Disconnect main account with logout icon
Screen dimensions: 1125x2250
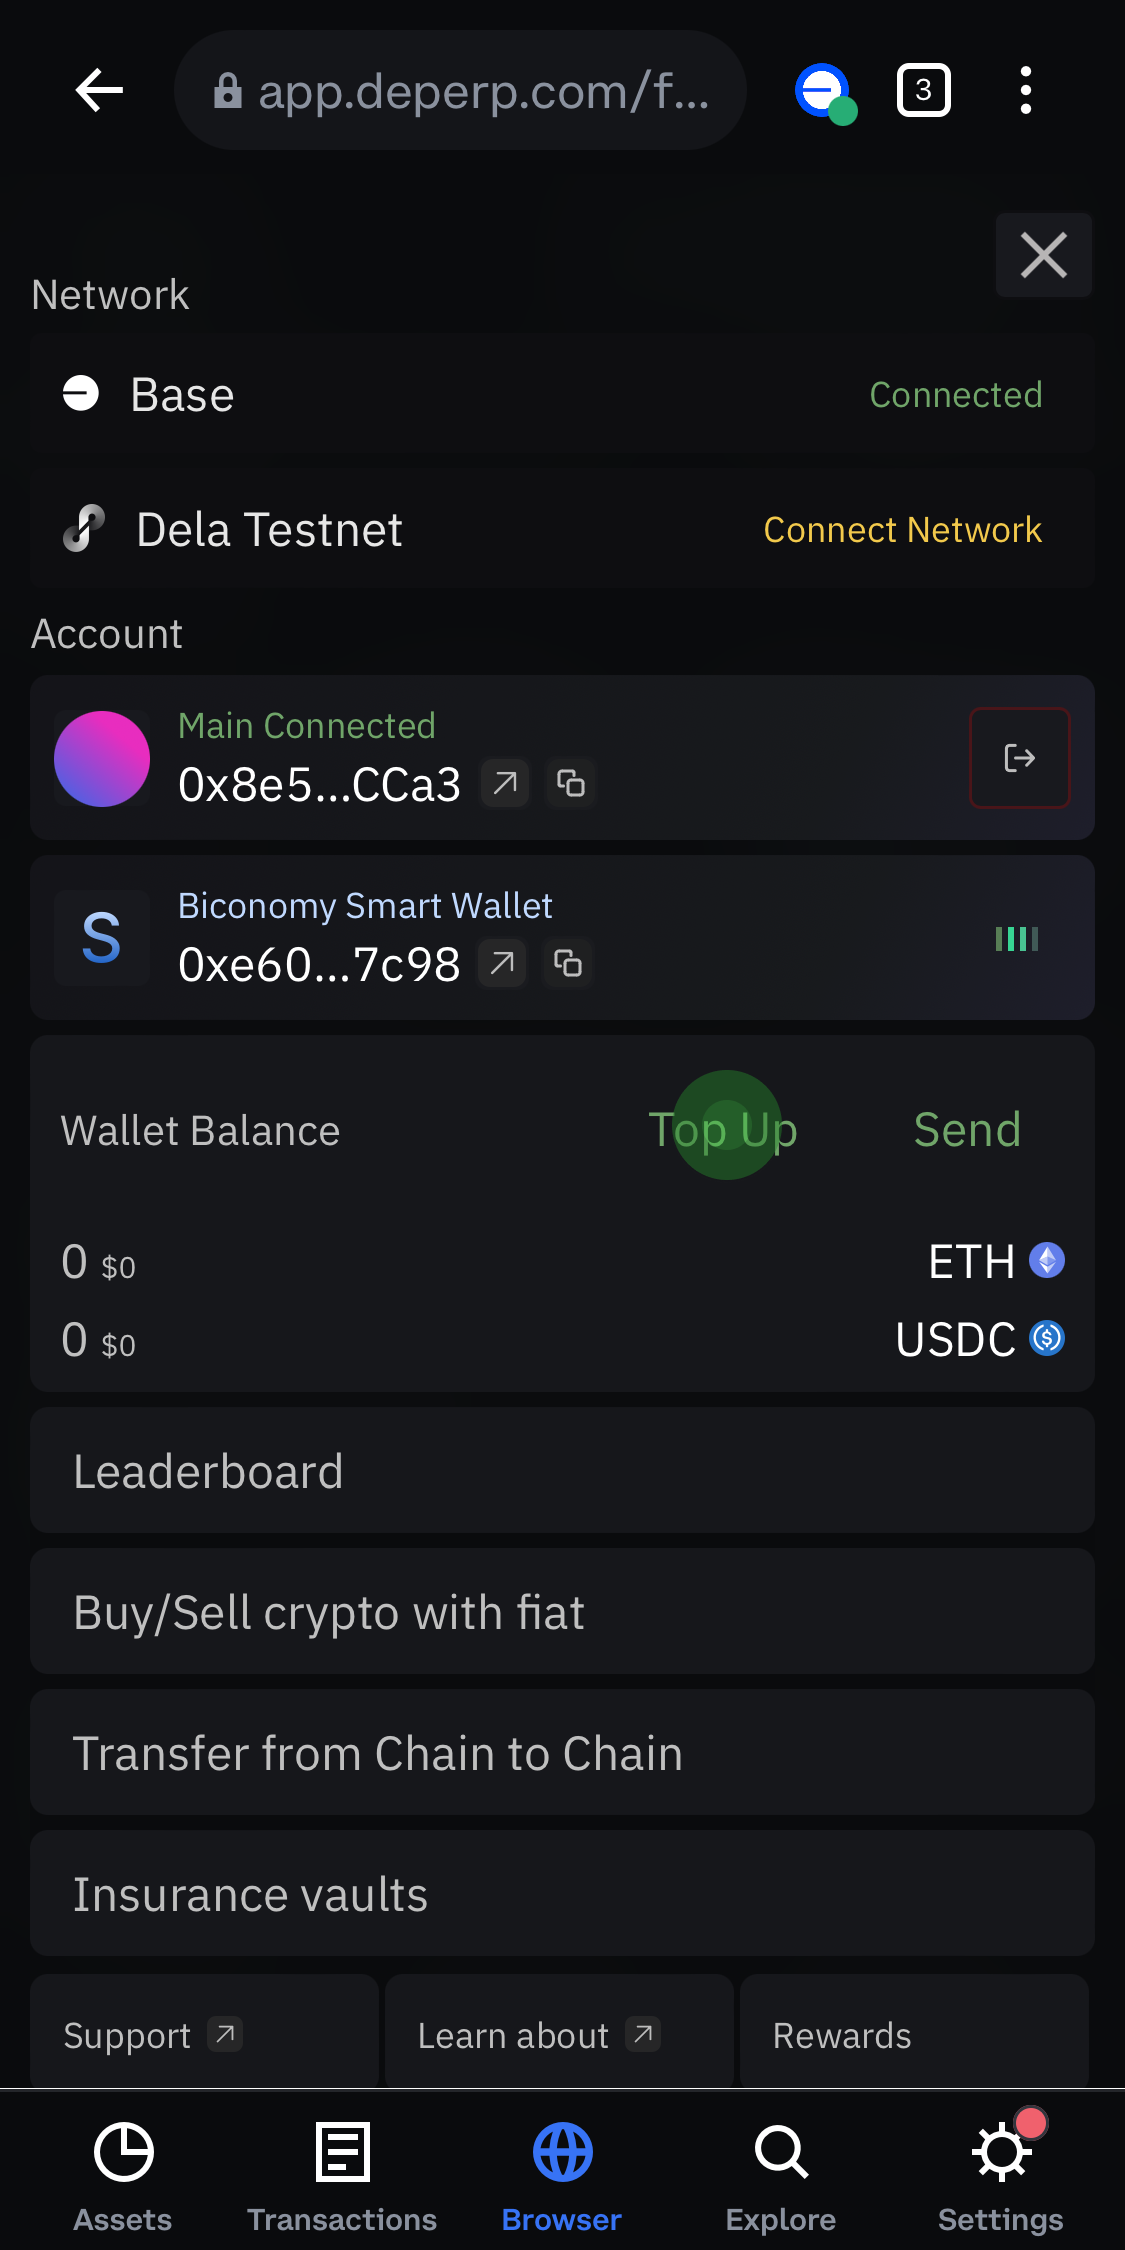(x=1019, y=758)
